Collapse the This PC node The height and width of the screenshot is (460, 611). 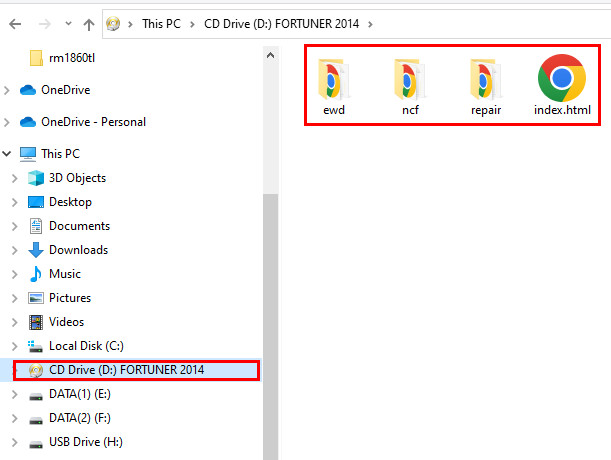(7, 154)
